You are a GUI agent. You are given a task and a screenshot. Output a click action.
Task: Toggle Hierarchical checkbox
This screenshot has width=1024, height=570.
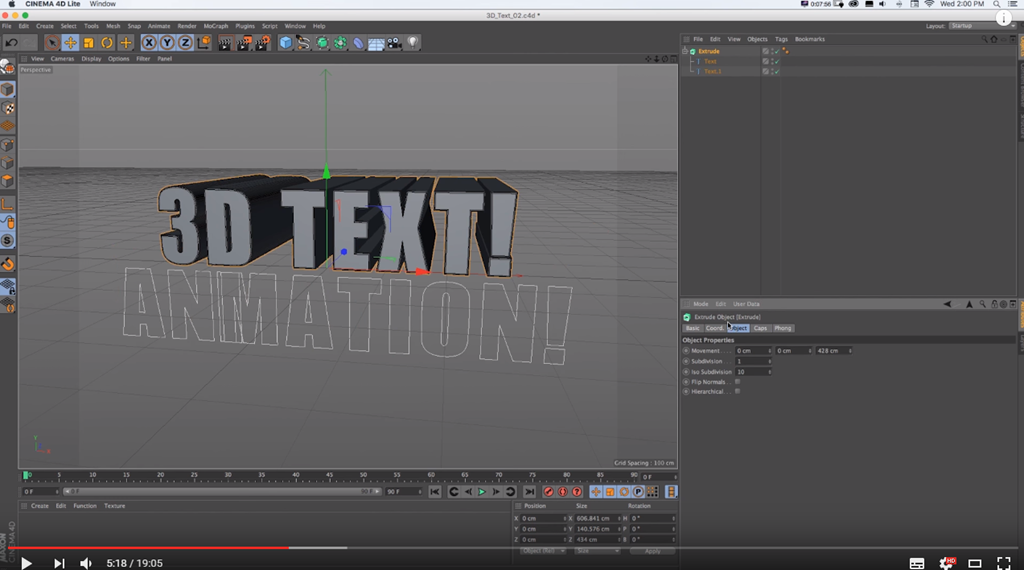[x=737, y=392]
